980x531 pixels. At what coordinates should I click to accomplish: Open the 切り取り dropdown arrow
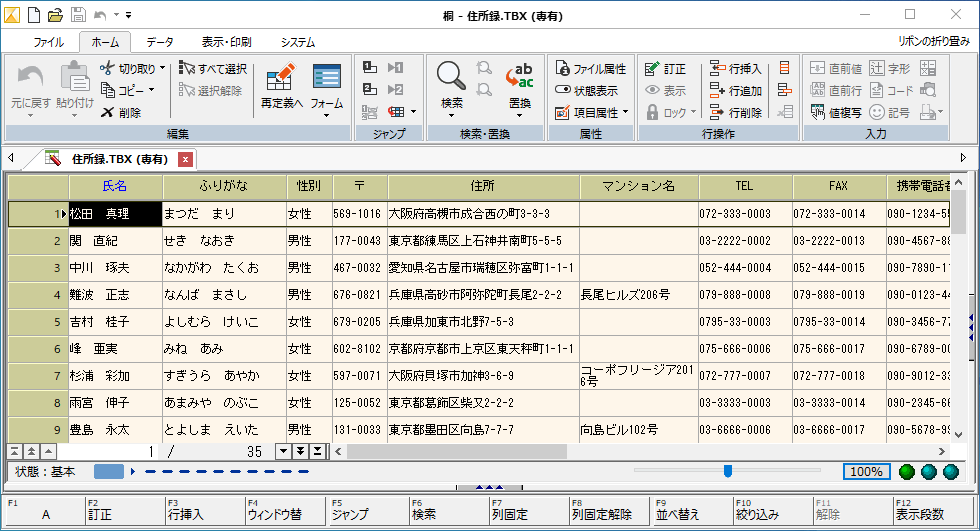[x=162, y=68]
